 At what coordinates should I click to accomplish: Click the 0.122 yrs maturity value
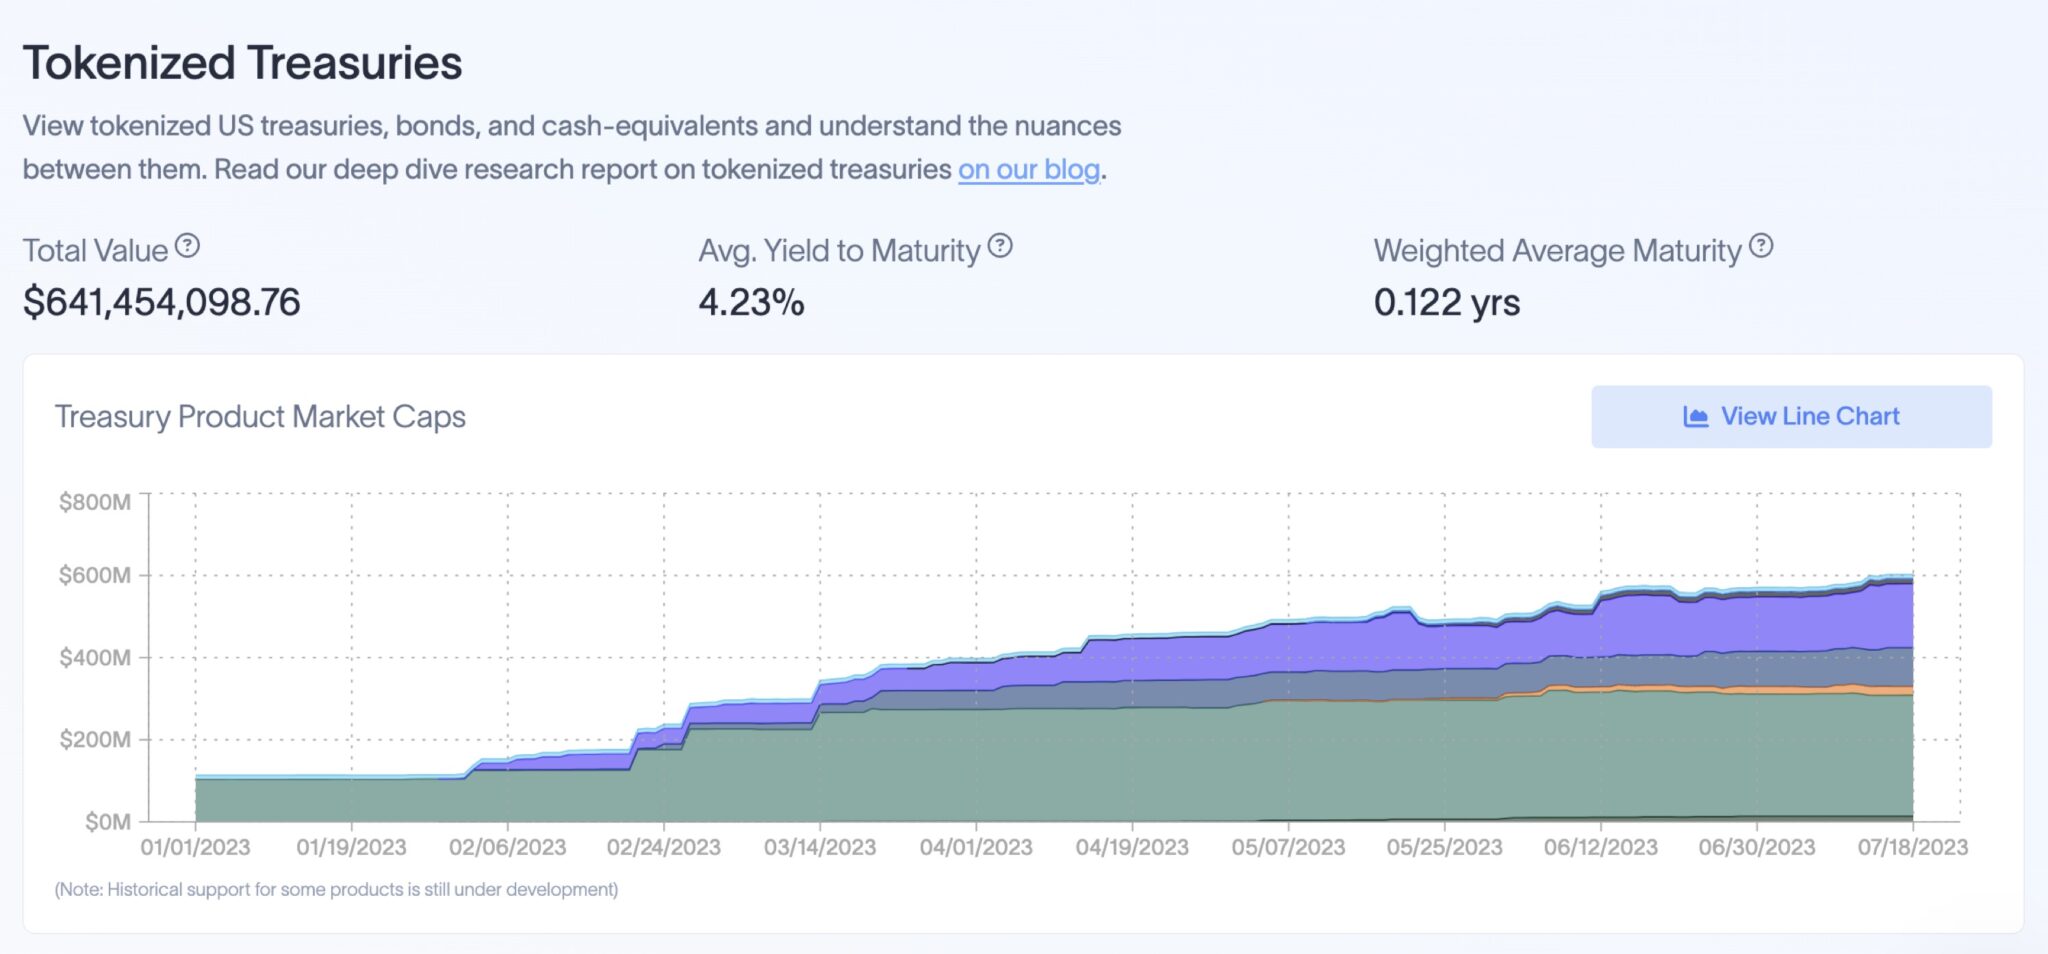click(x=1446, y=302)
